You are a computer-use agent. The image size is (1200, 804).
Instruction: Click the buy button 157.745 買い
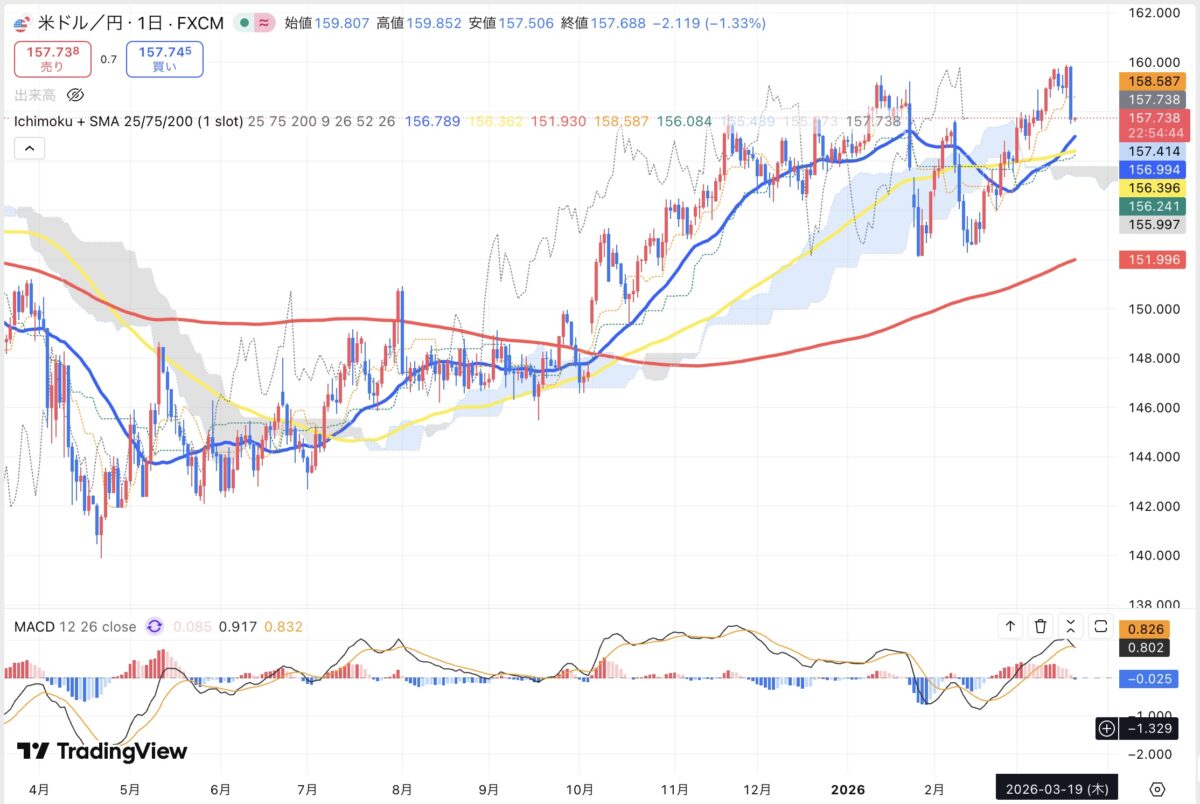165,59
